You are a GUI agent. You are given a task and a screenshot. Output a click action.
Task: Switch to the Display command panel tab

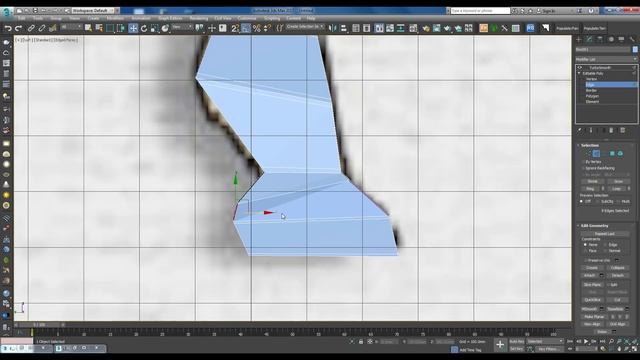pos(621,39)
